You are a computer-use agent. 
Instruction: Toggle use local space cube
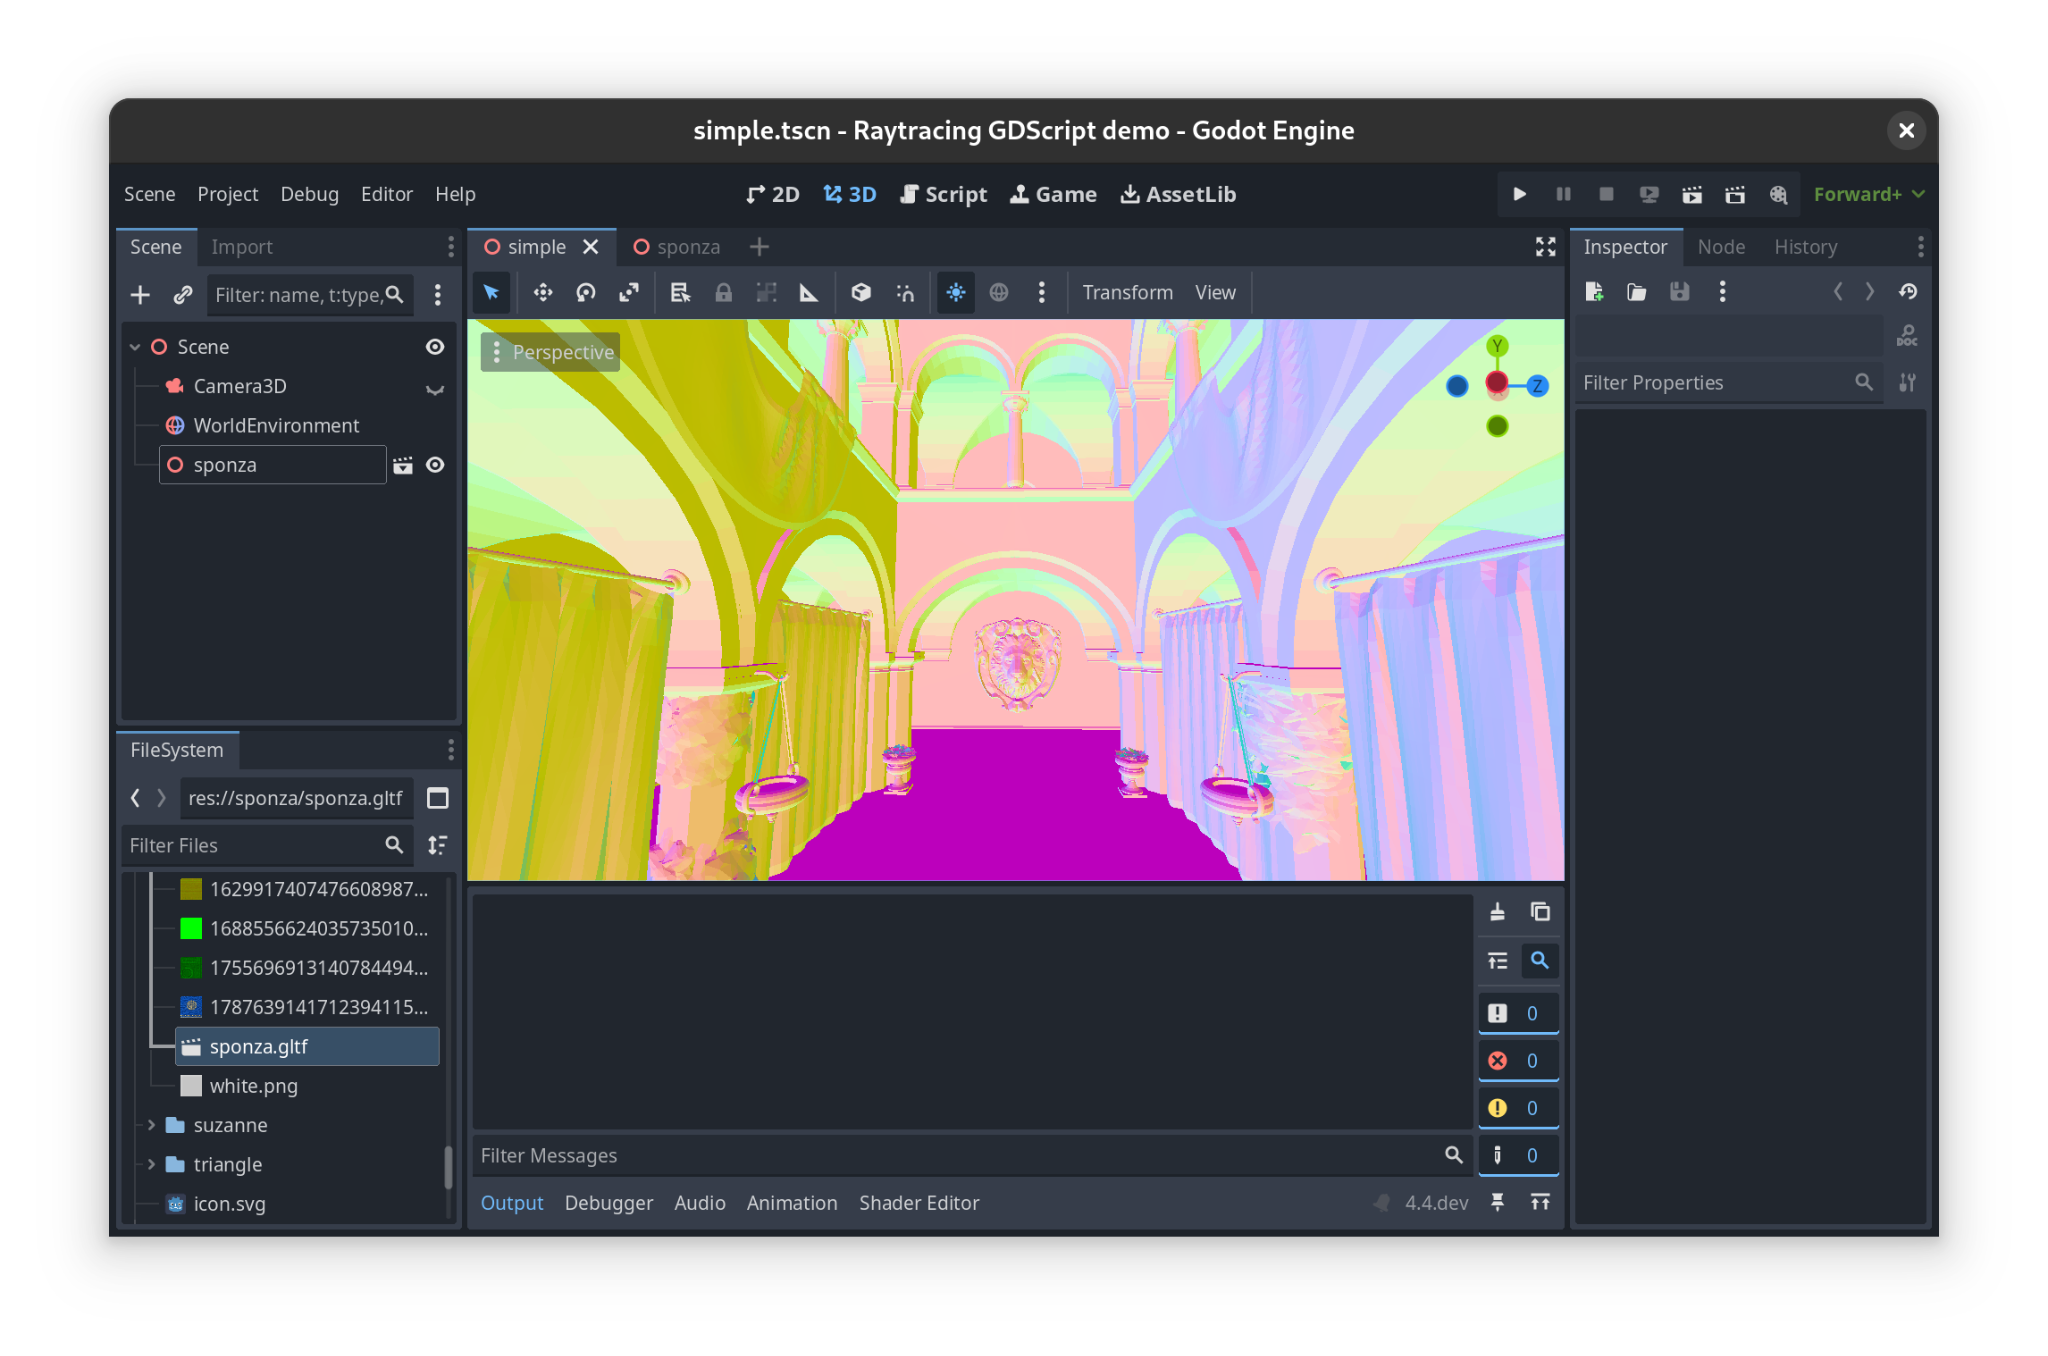[860, 293]
